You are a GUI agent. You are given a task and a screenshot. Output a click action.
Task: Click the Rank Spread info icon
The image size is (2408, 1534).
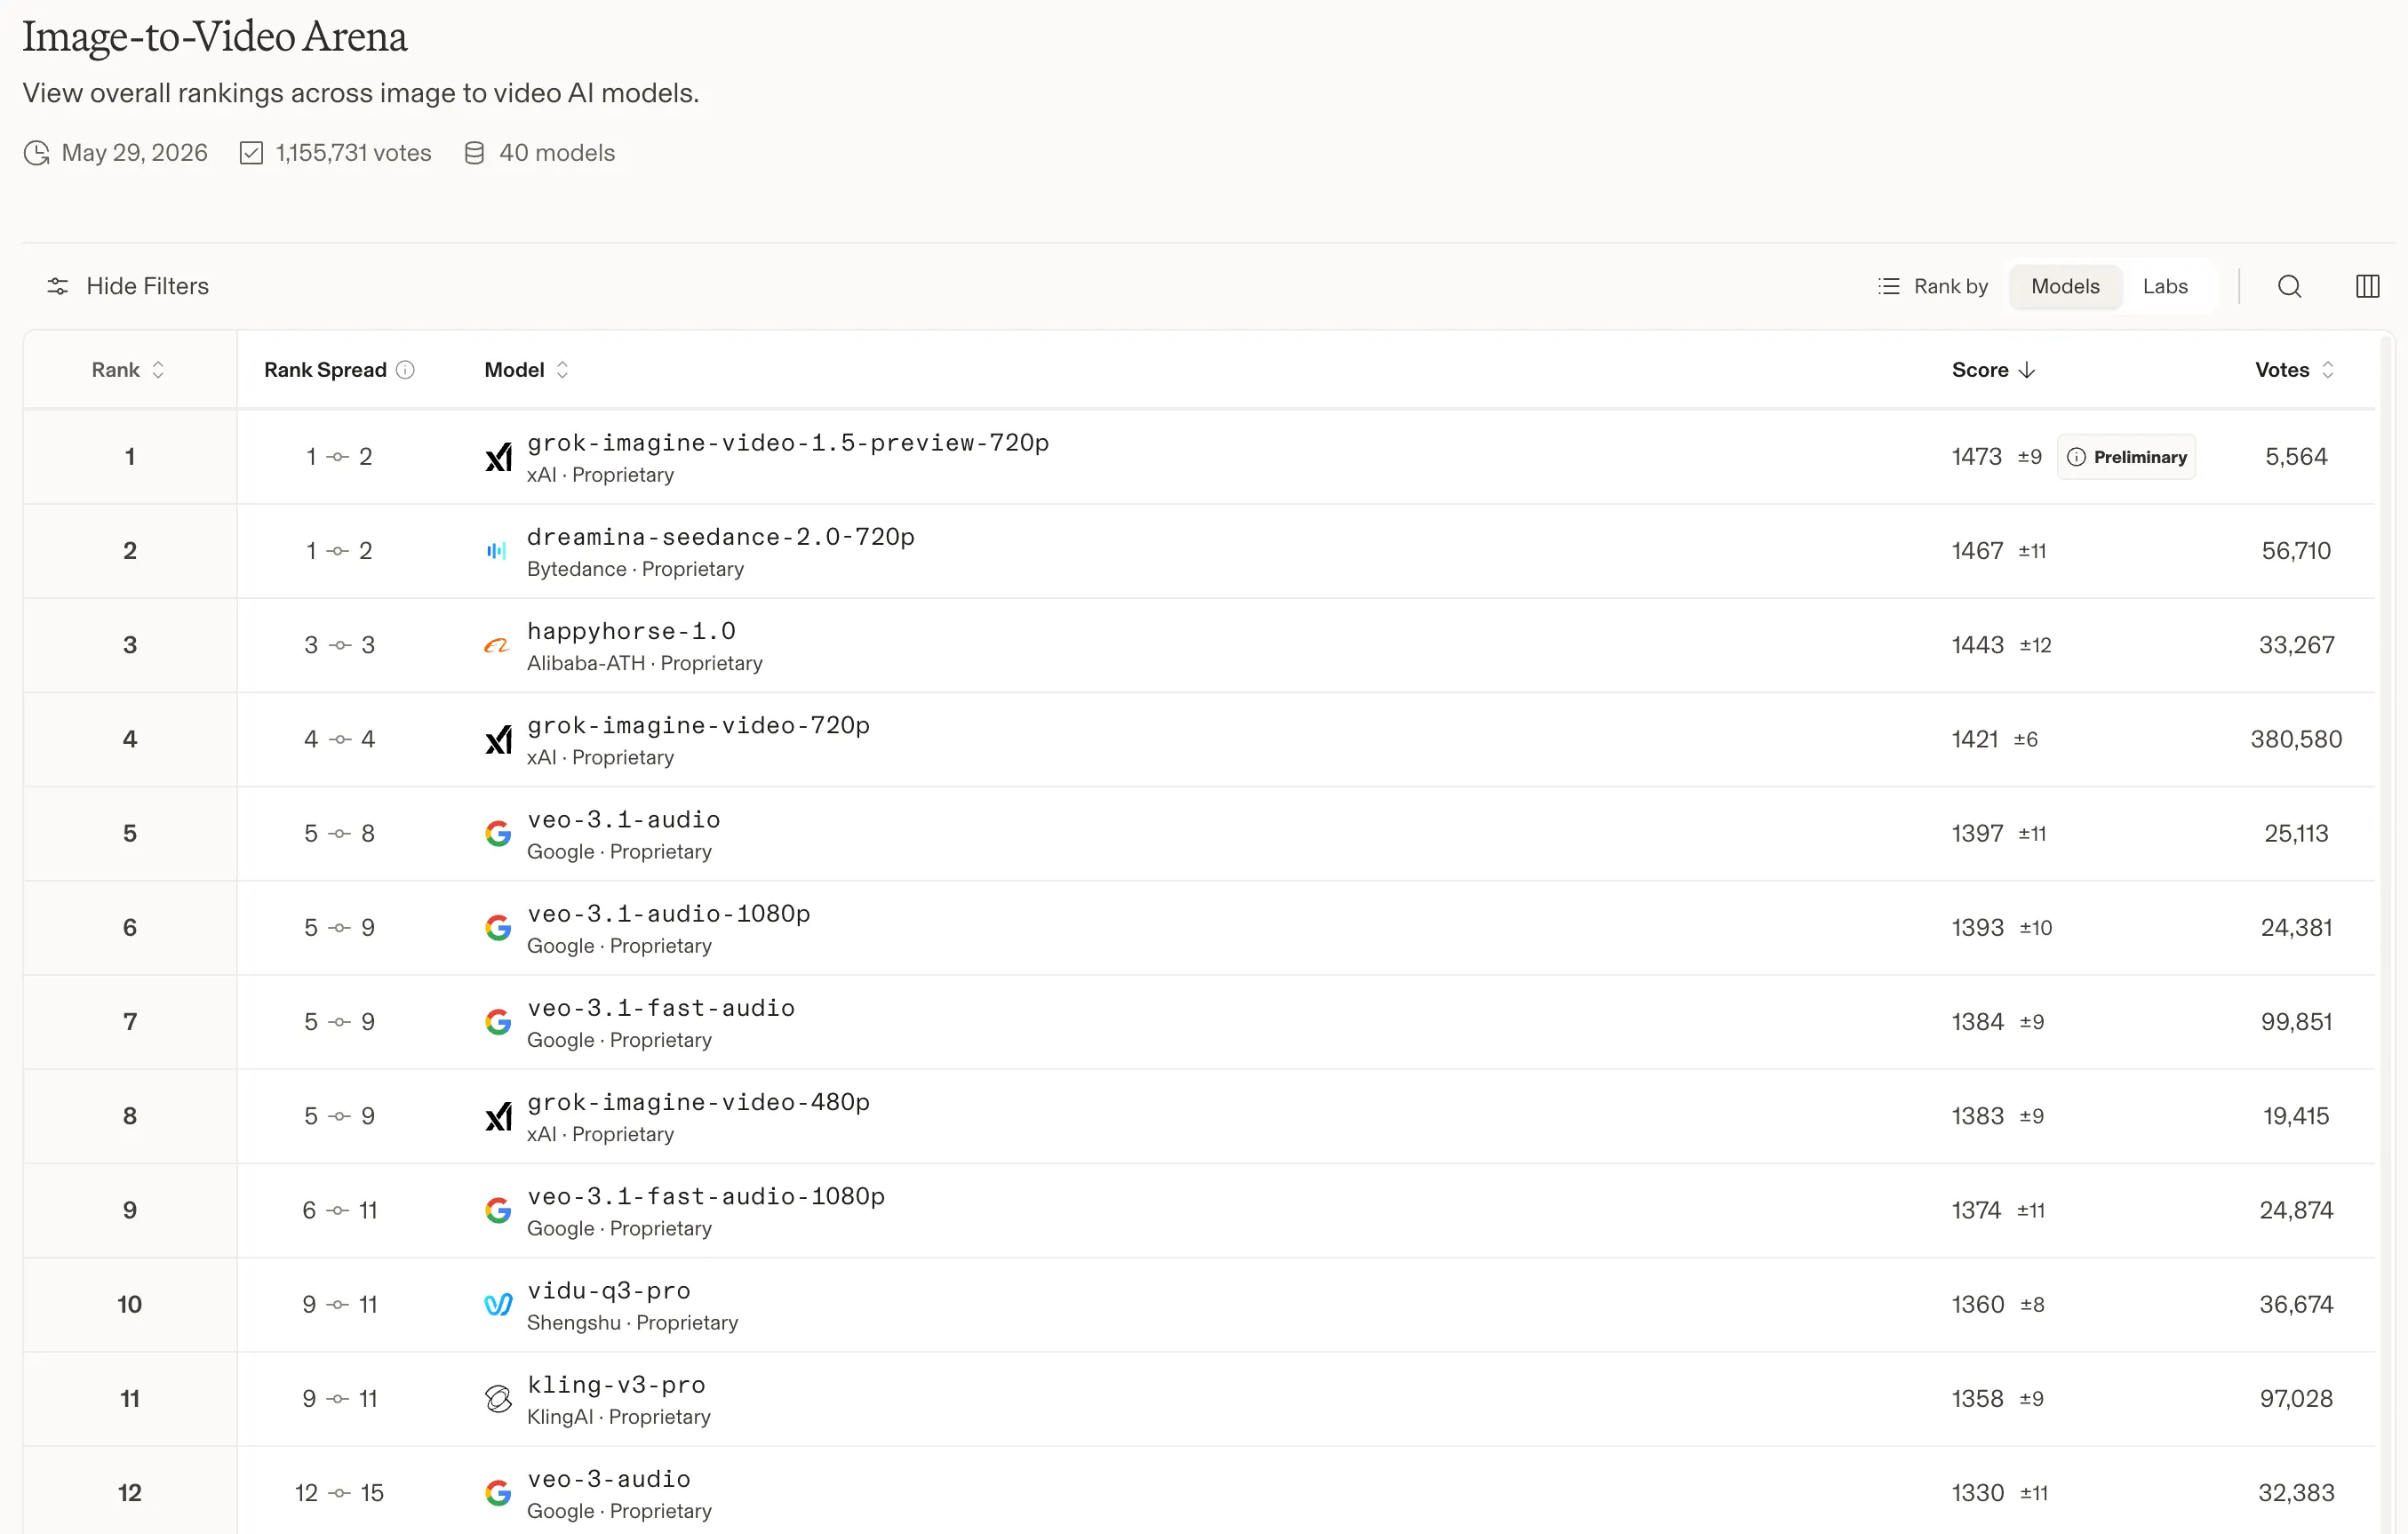point(405,370)
